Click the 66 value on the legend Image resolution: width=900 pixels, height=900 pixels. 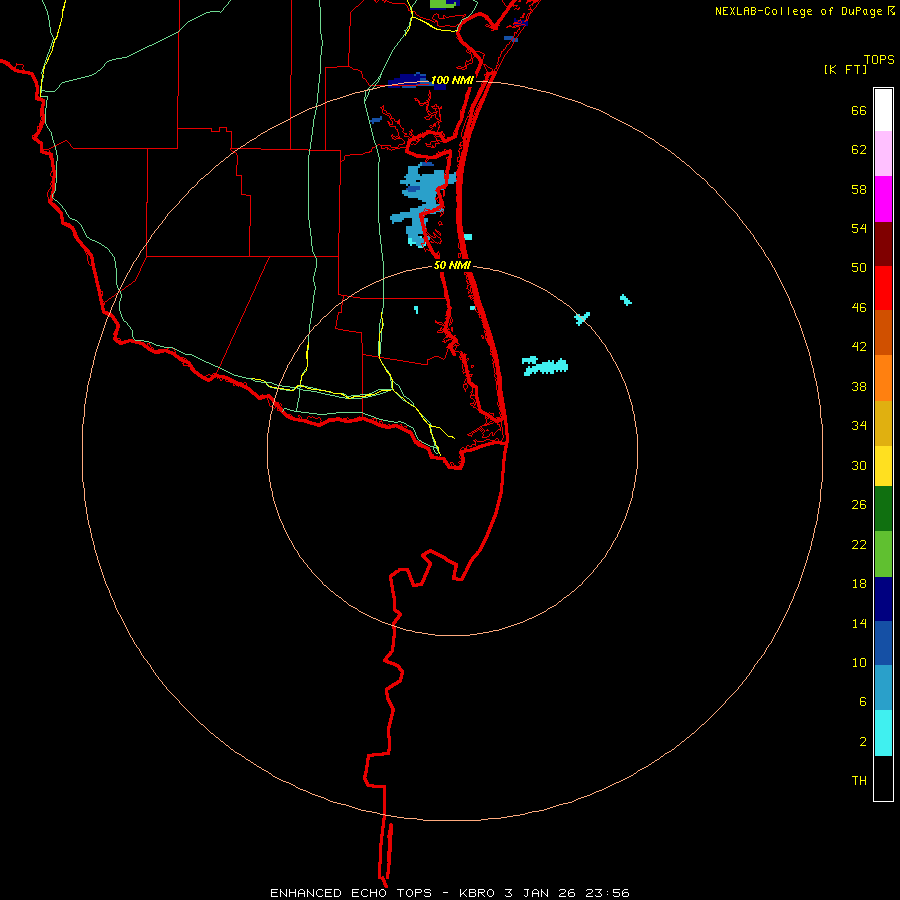(x=859, y=110)
